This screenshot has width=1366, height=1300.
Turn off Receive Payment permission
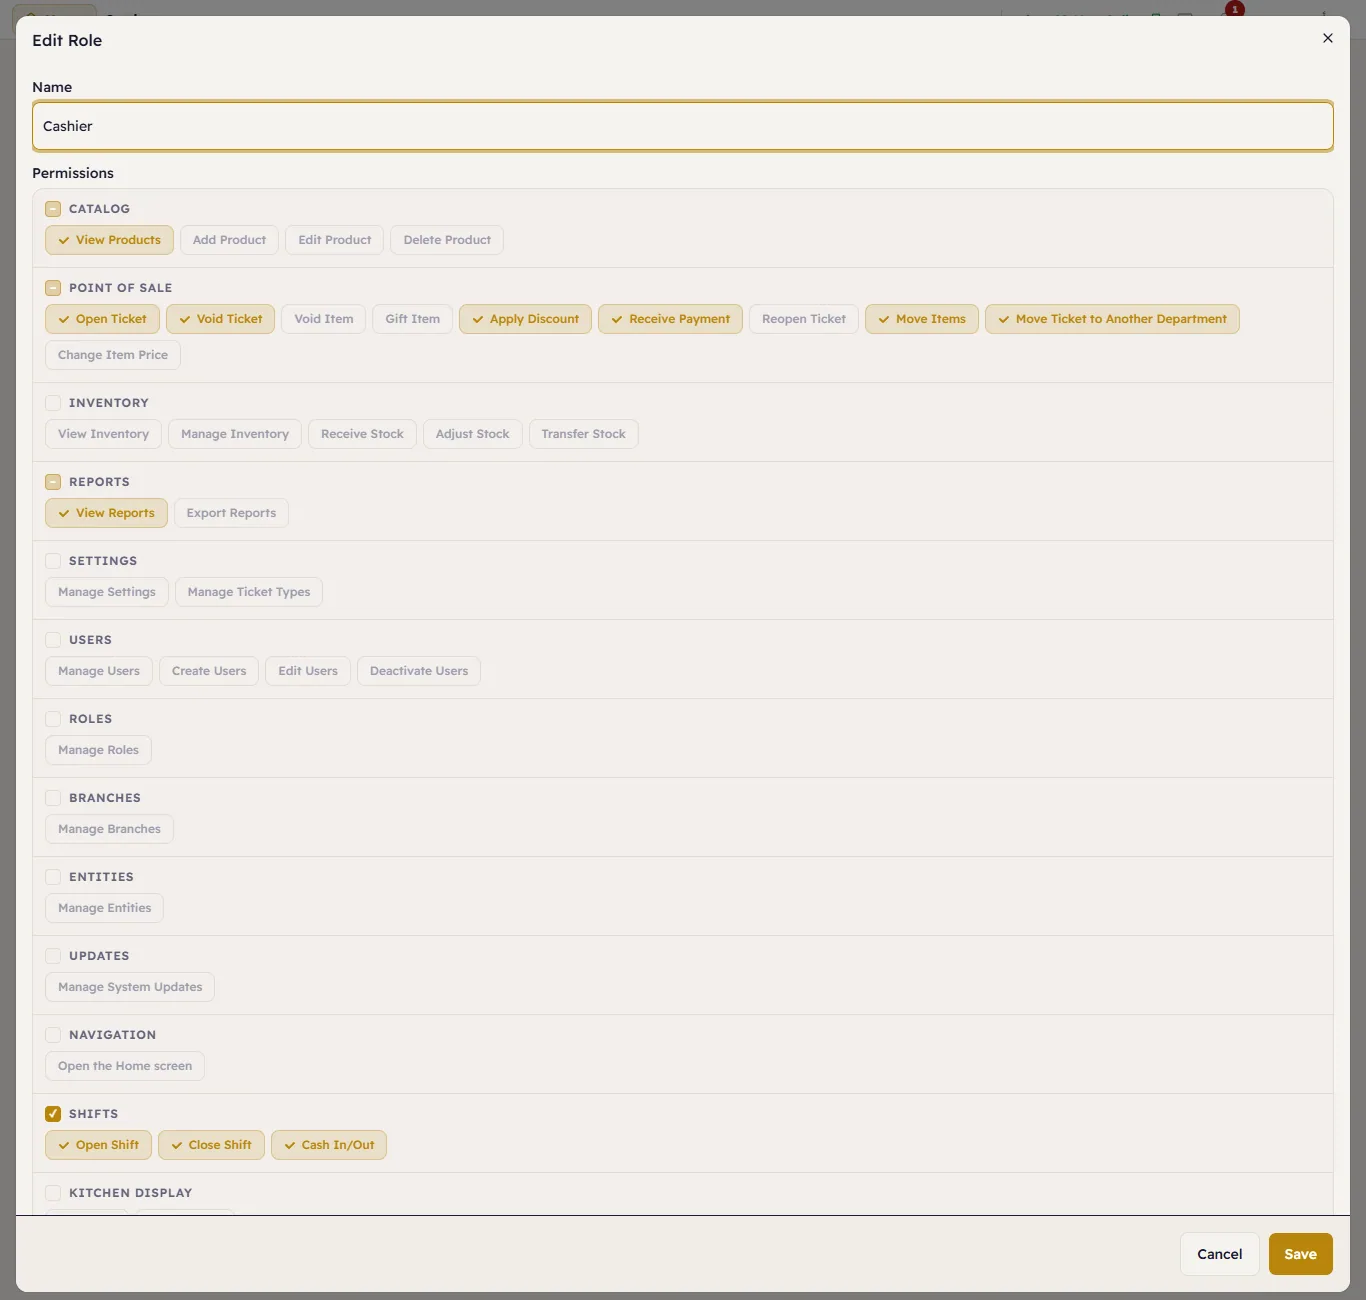click(x=670, y=319)
